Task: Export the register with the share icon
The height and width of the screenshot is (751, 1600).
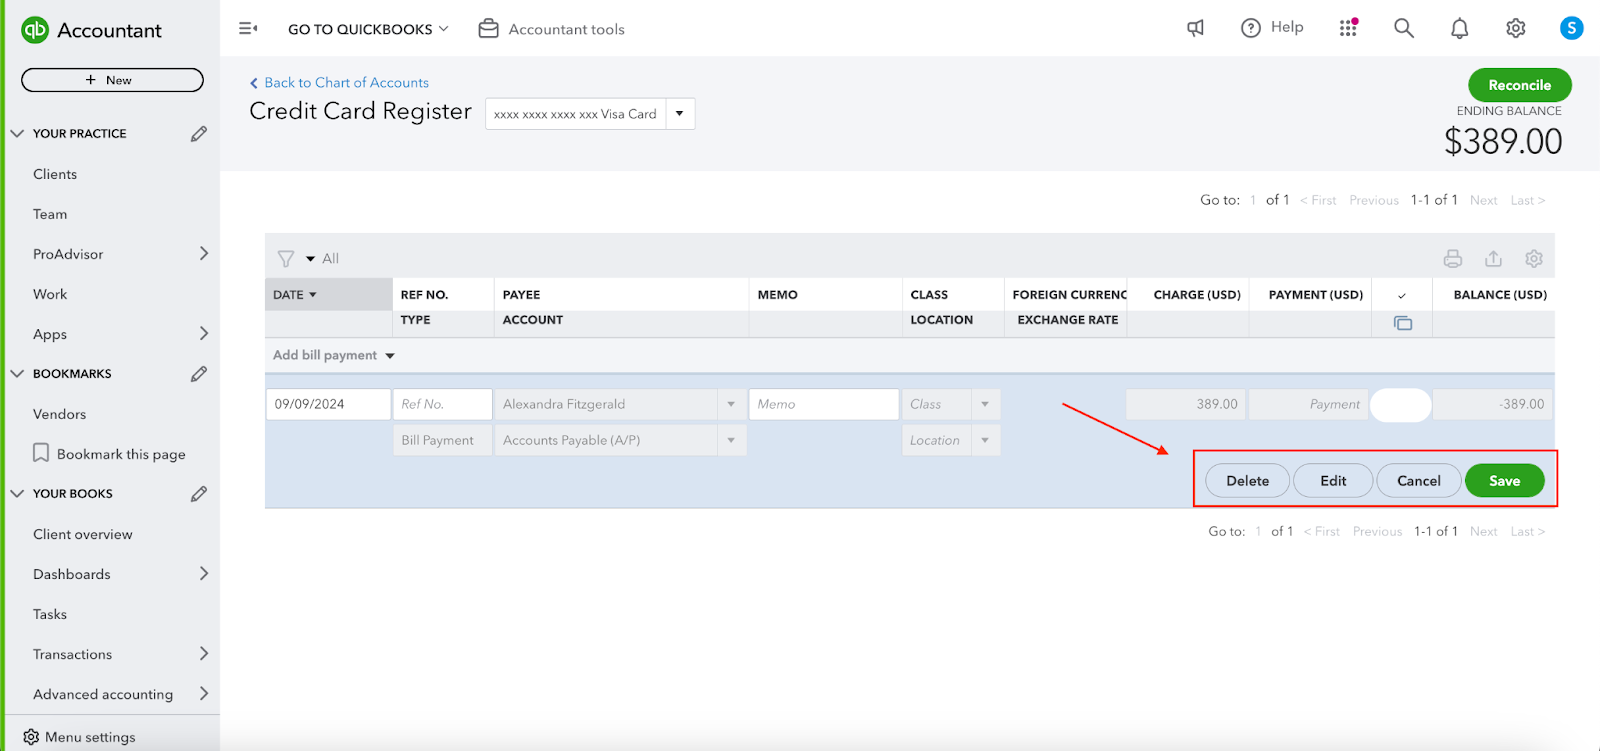Action: pos(1493,258)
